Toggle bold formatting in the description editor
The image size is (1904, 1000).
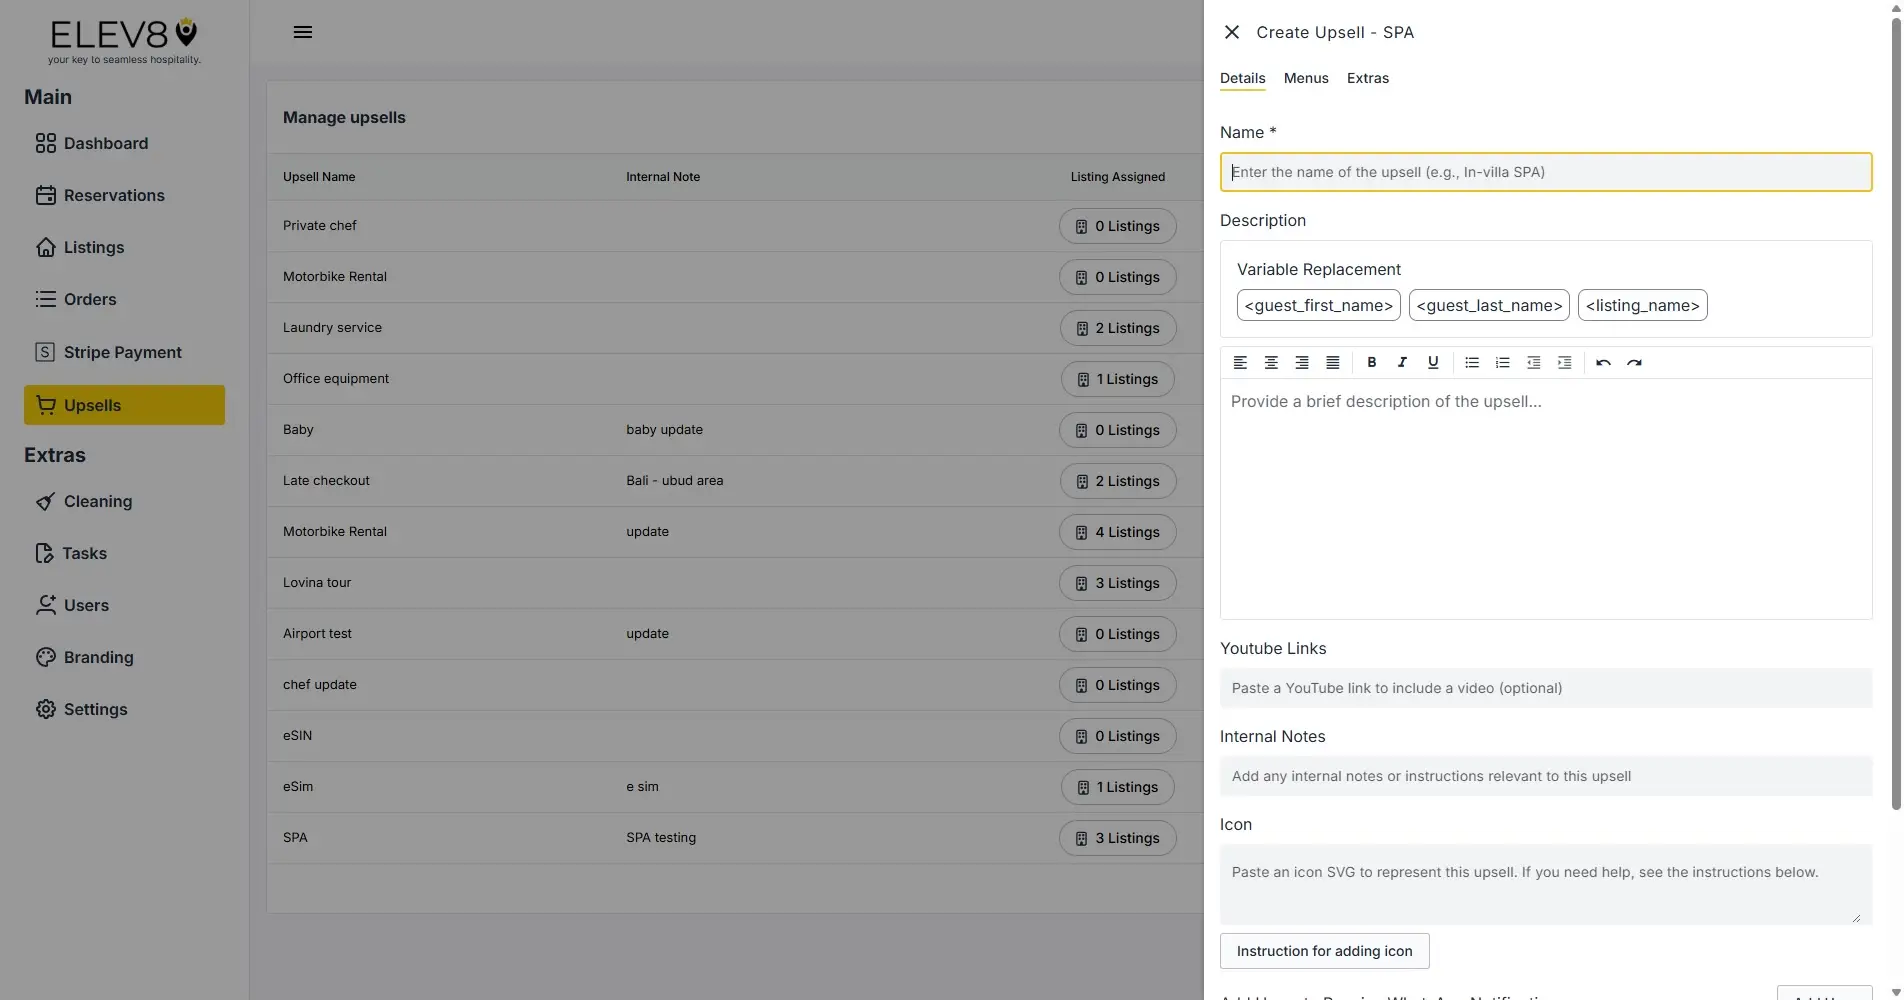click(x=1372, y=362)
